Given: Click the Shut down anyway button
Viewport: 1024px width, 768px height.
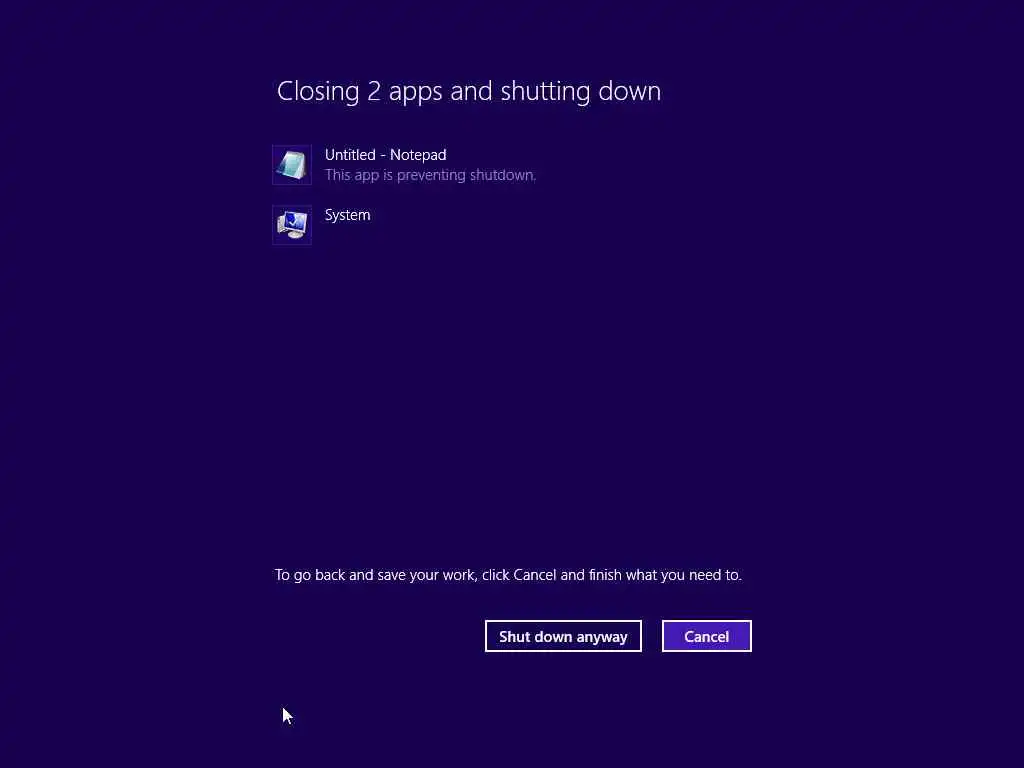Looking at the screenshot, I should [563, 636].
